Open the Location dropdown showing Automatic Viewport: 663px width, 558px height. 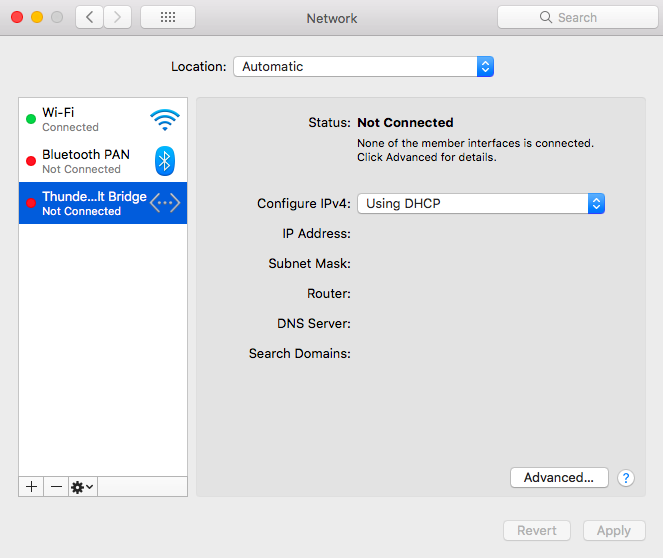tap(364, 67)
